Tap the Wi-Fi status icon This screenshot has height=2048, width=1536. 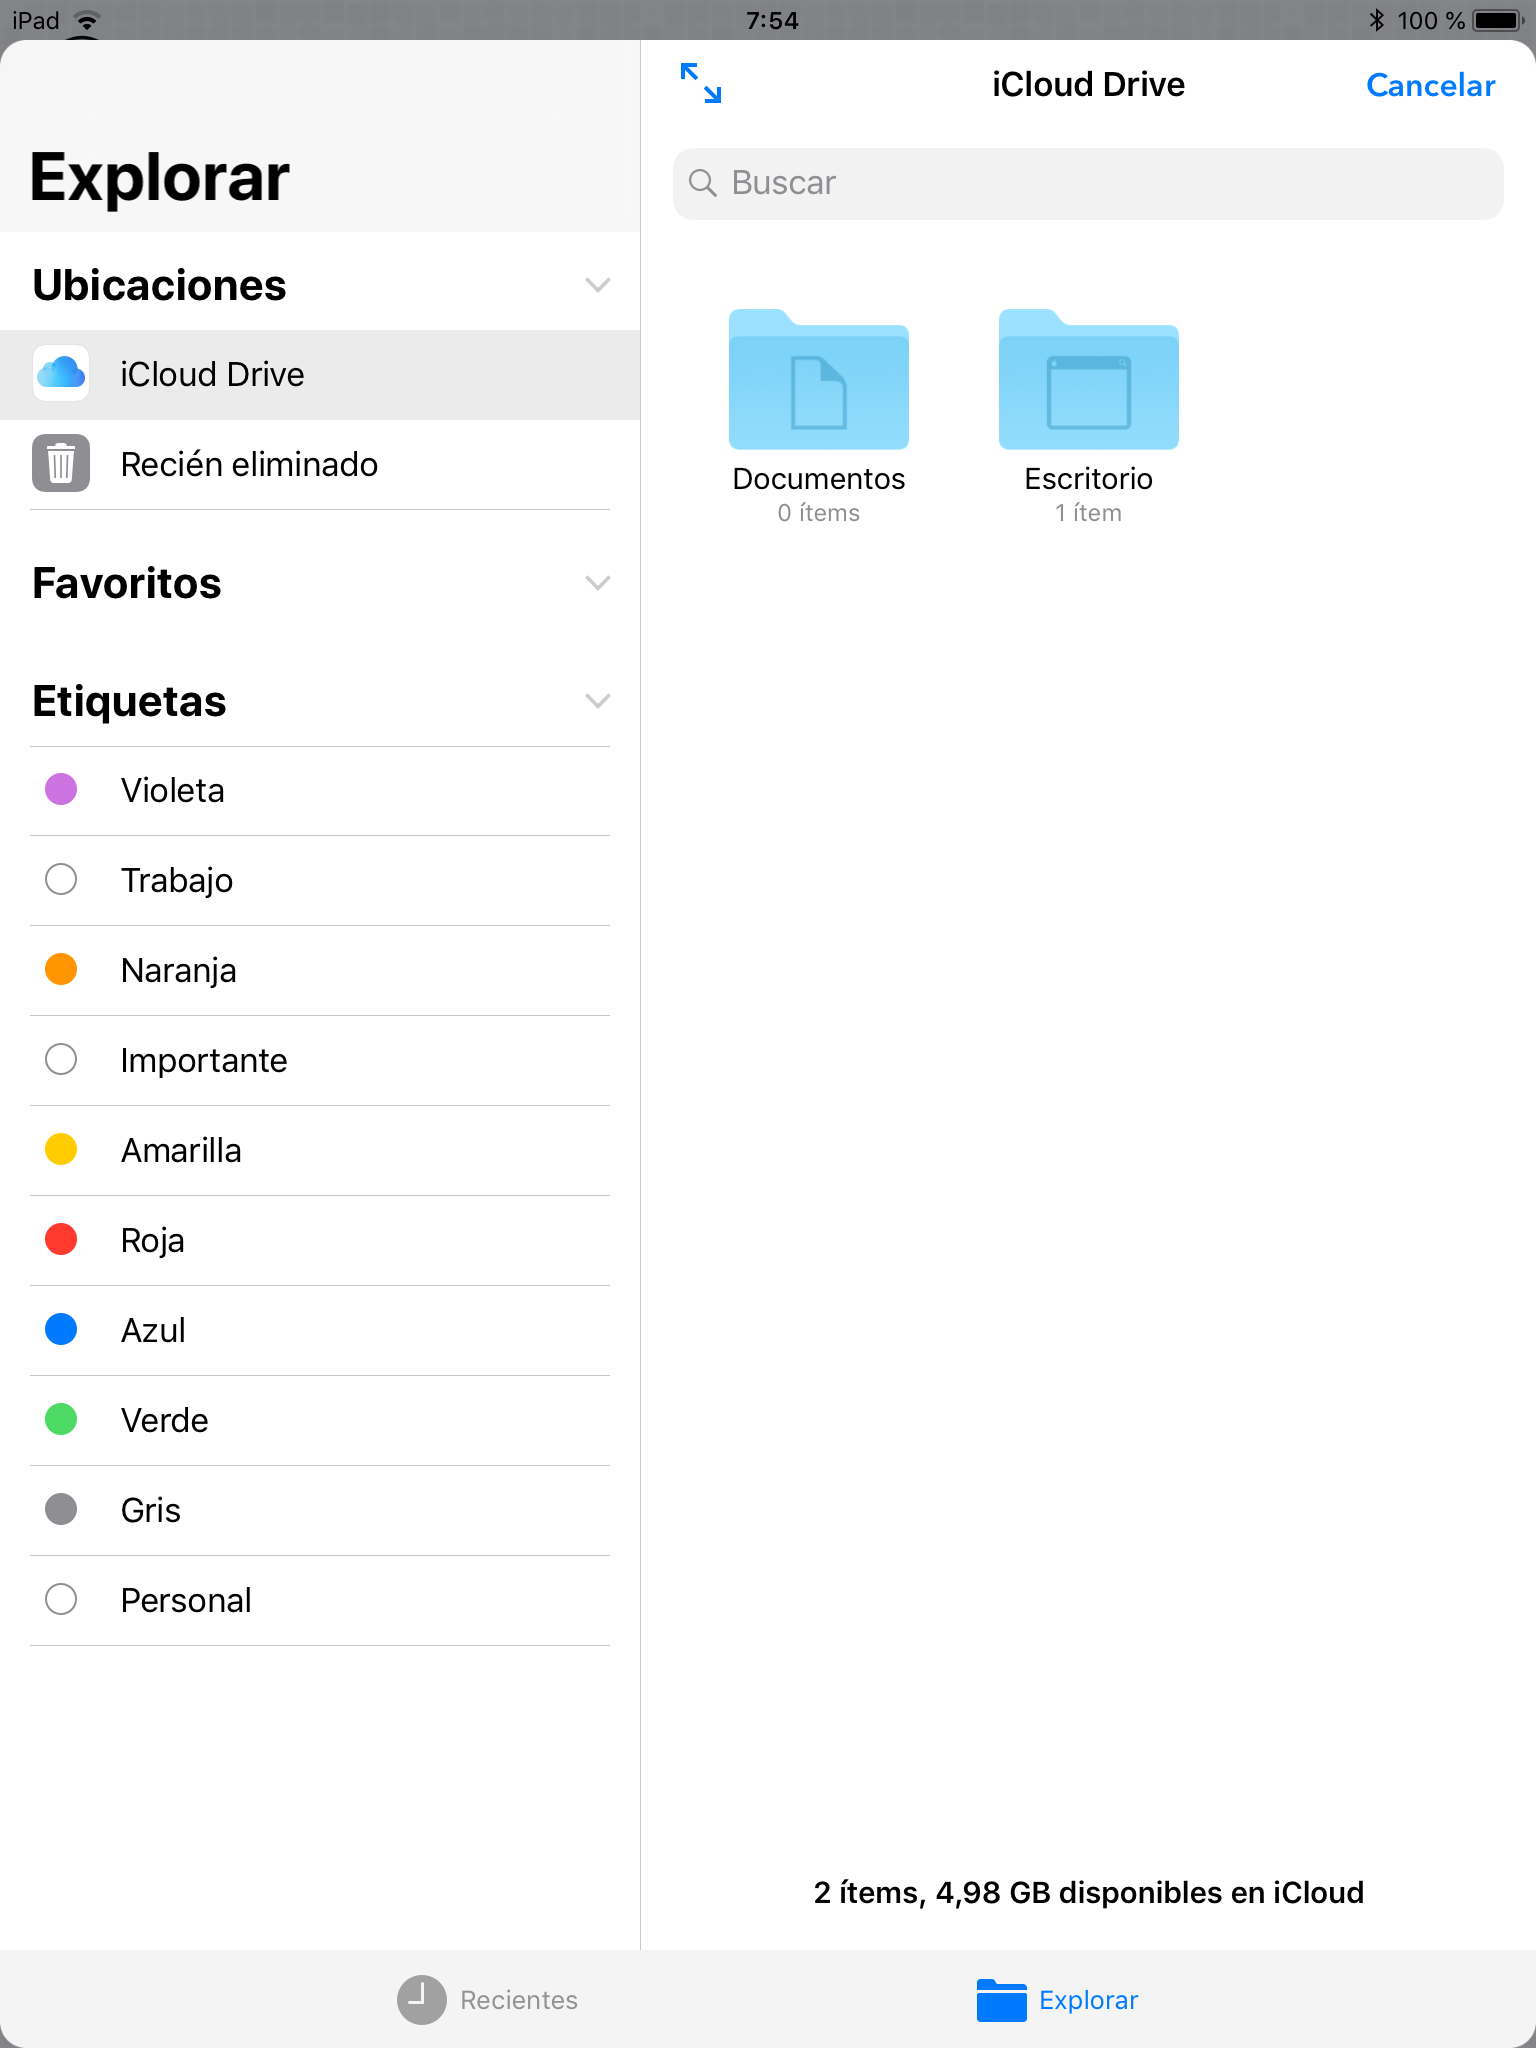coord(87,21)
